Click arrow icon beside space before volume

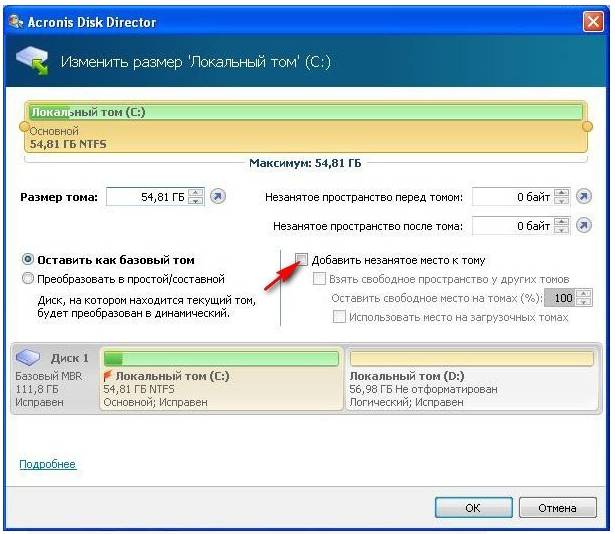tap(584, 196)
